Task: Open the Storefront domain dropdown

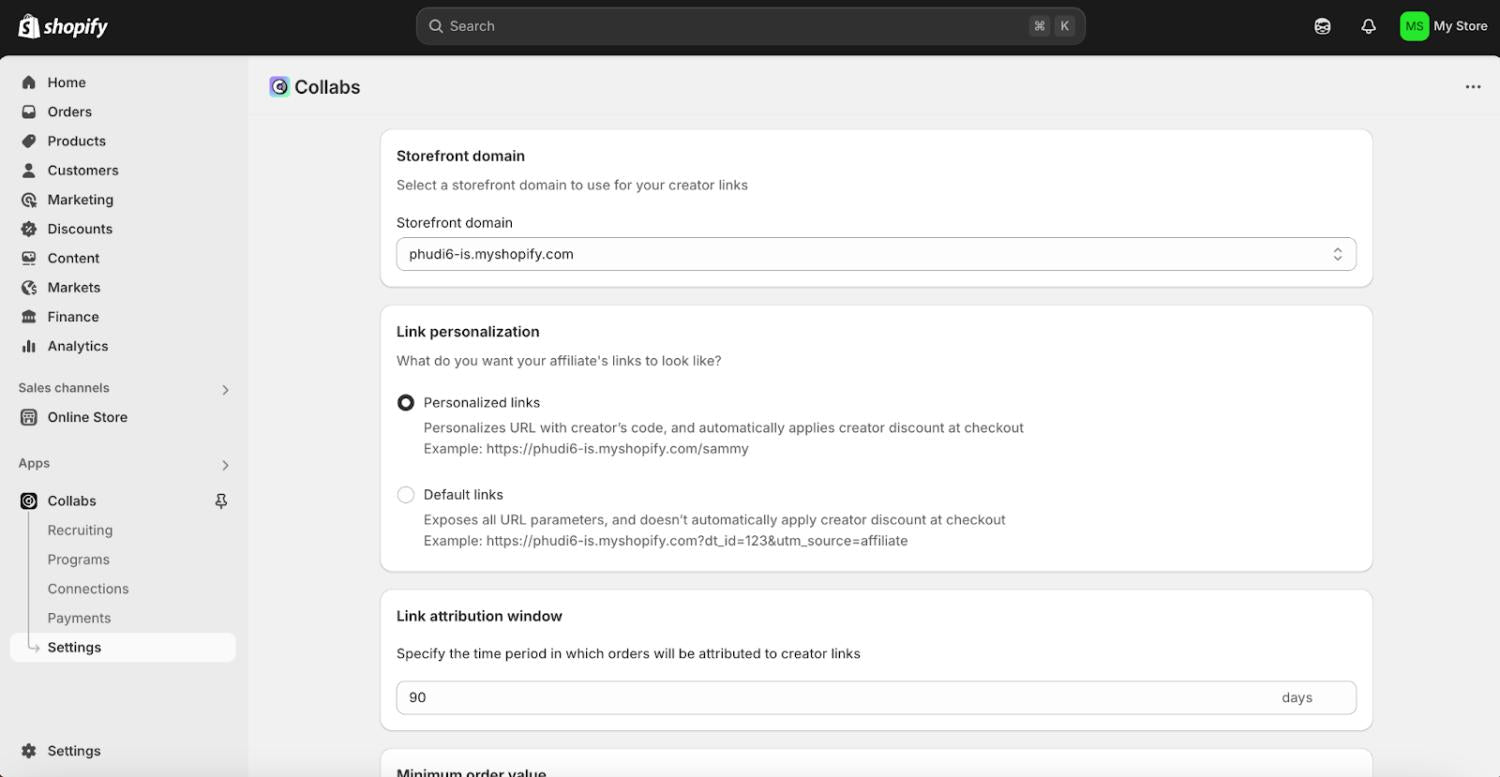Action: 875,254
